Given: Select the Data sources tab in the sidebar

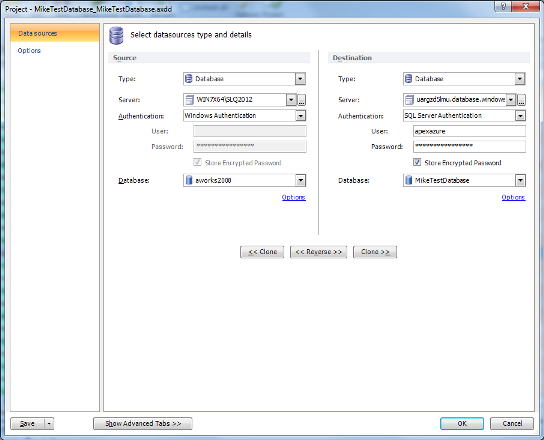Looking at the screenshot, I should coord(55,33).
